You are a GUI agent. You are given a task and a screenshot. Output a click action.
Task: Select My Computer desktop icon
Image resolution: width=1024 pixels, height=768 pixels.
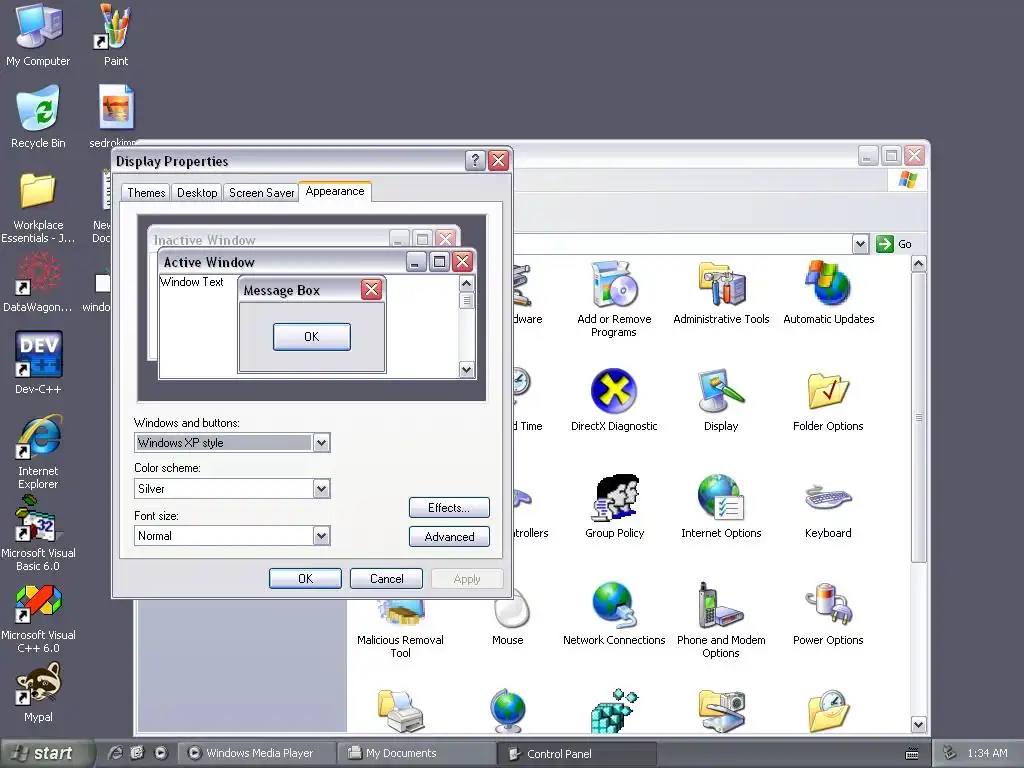coord(38,35)
